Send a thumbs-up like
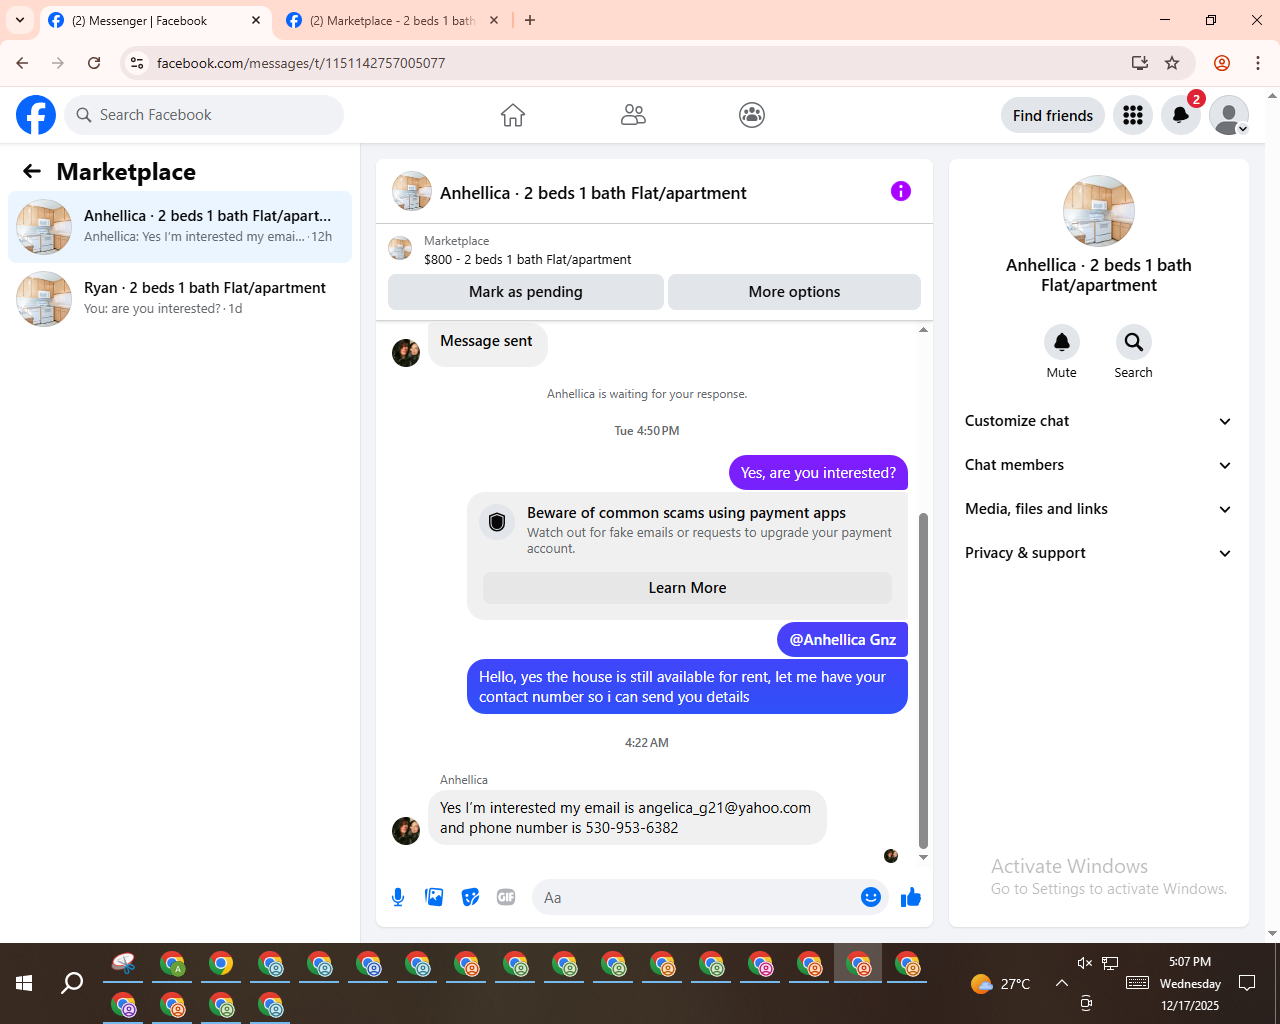1280x1024 pixels. 911,897
